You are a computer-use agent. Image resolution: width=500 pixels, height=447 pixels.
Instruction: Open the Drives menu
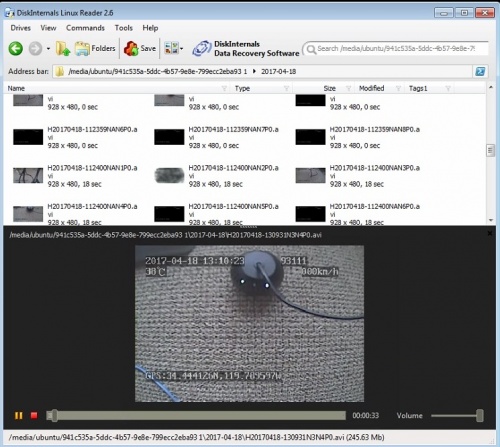21,28
